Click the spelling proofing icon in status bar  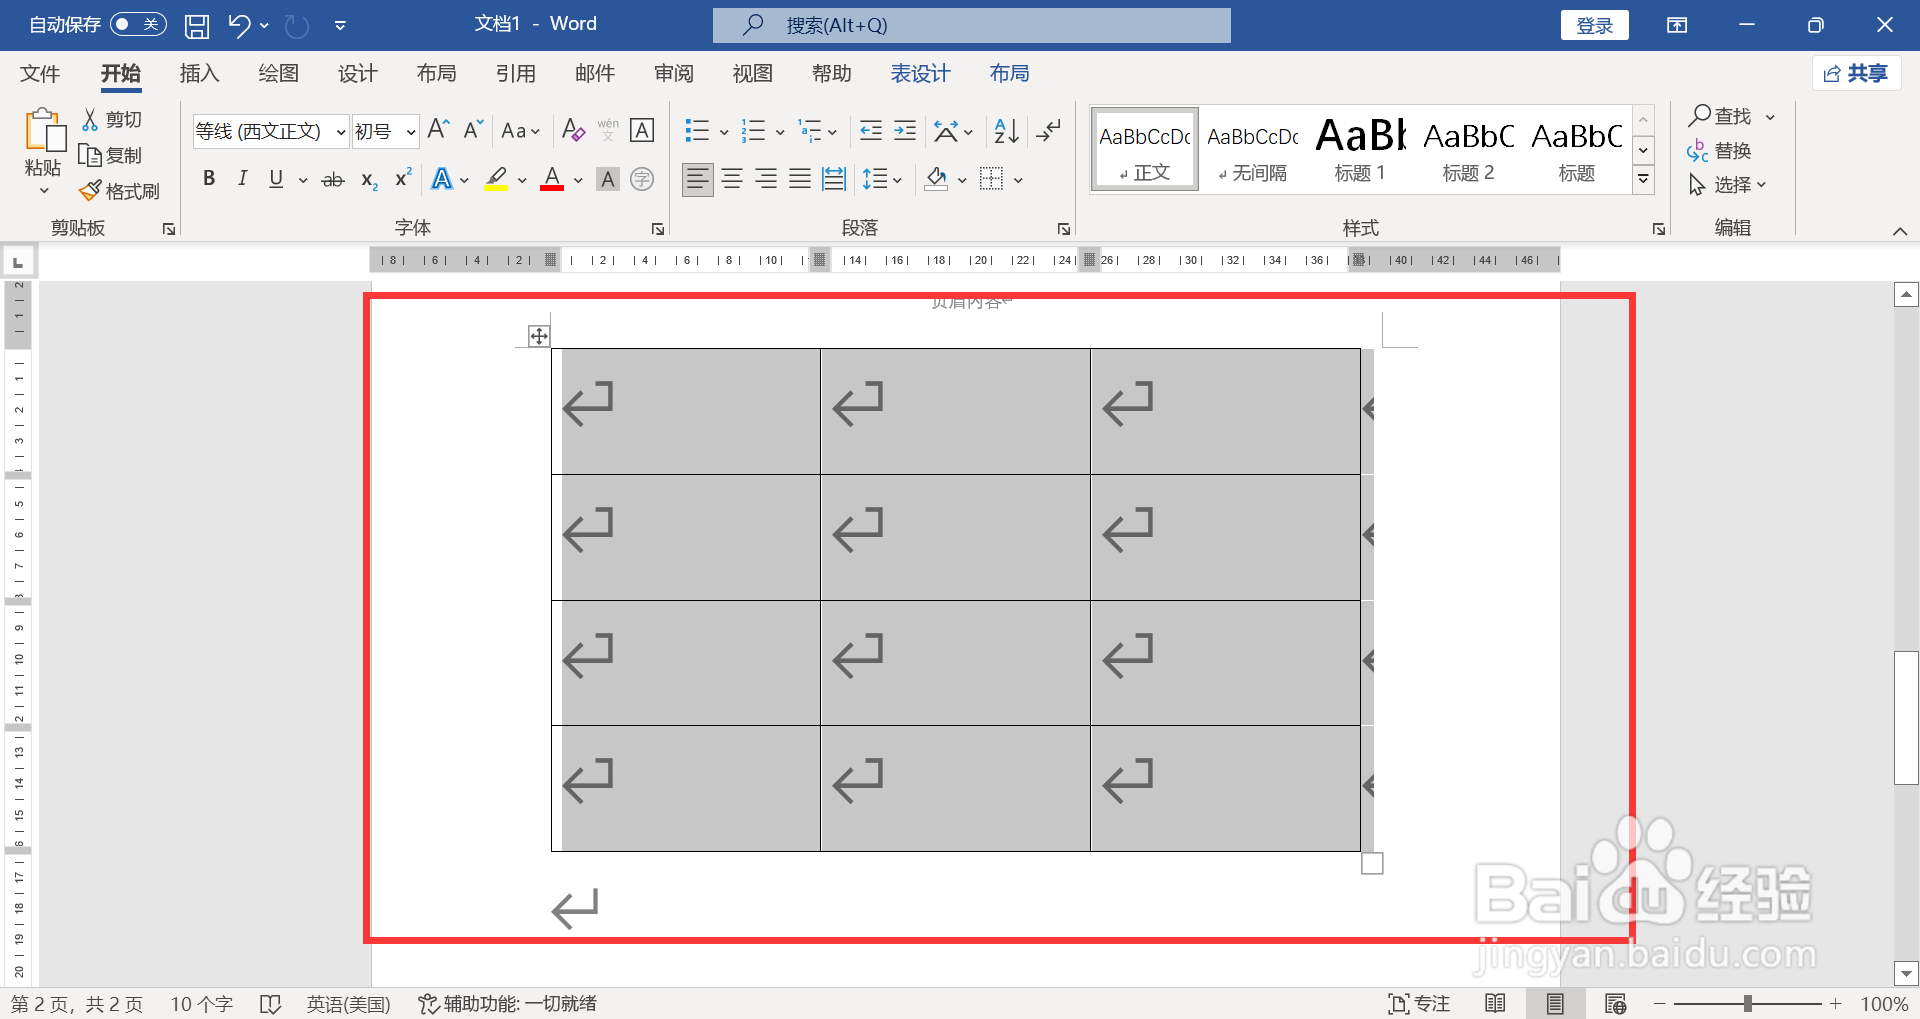click(x=270, y=1004)
